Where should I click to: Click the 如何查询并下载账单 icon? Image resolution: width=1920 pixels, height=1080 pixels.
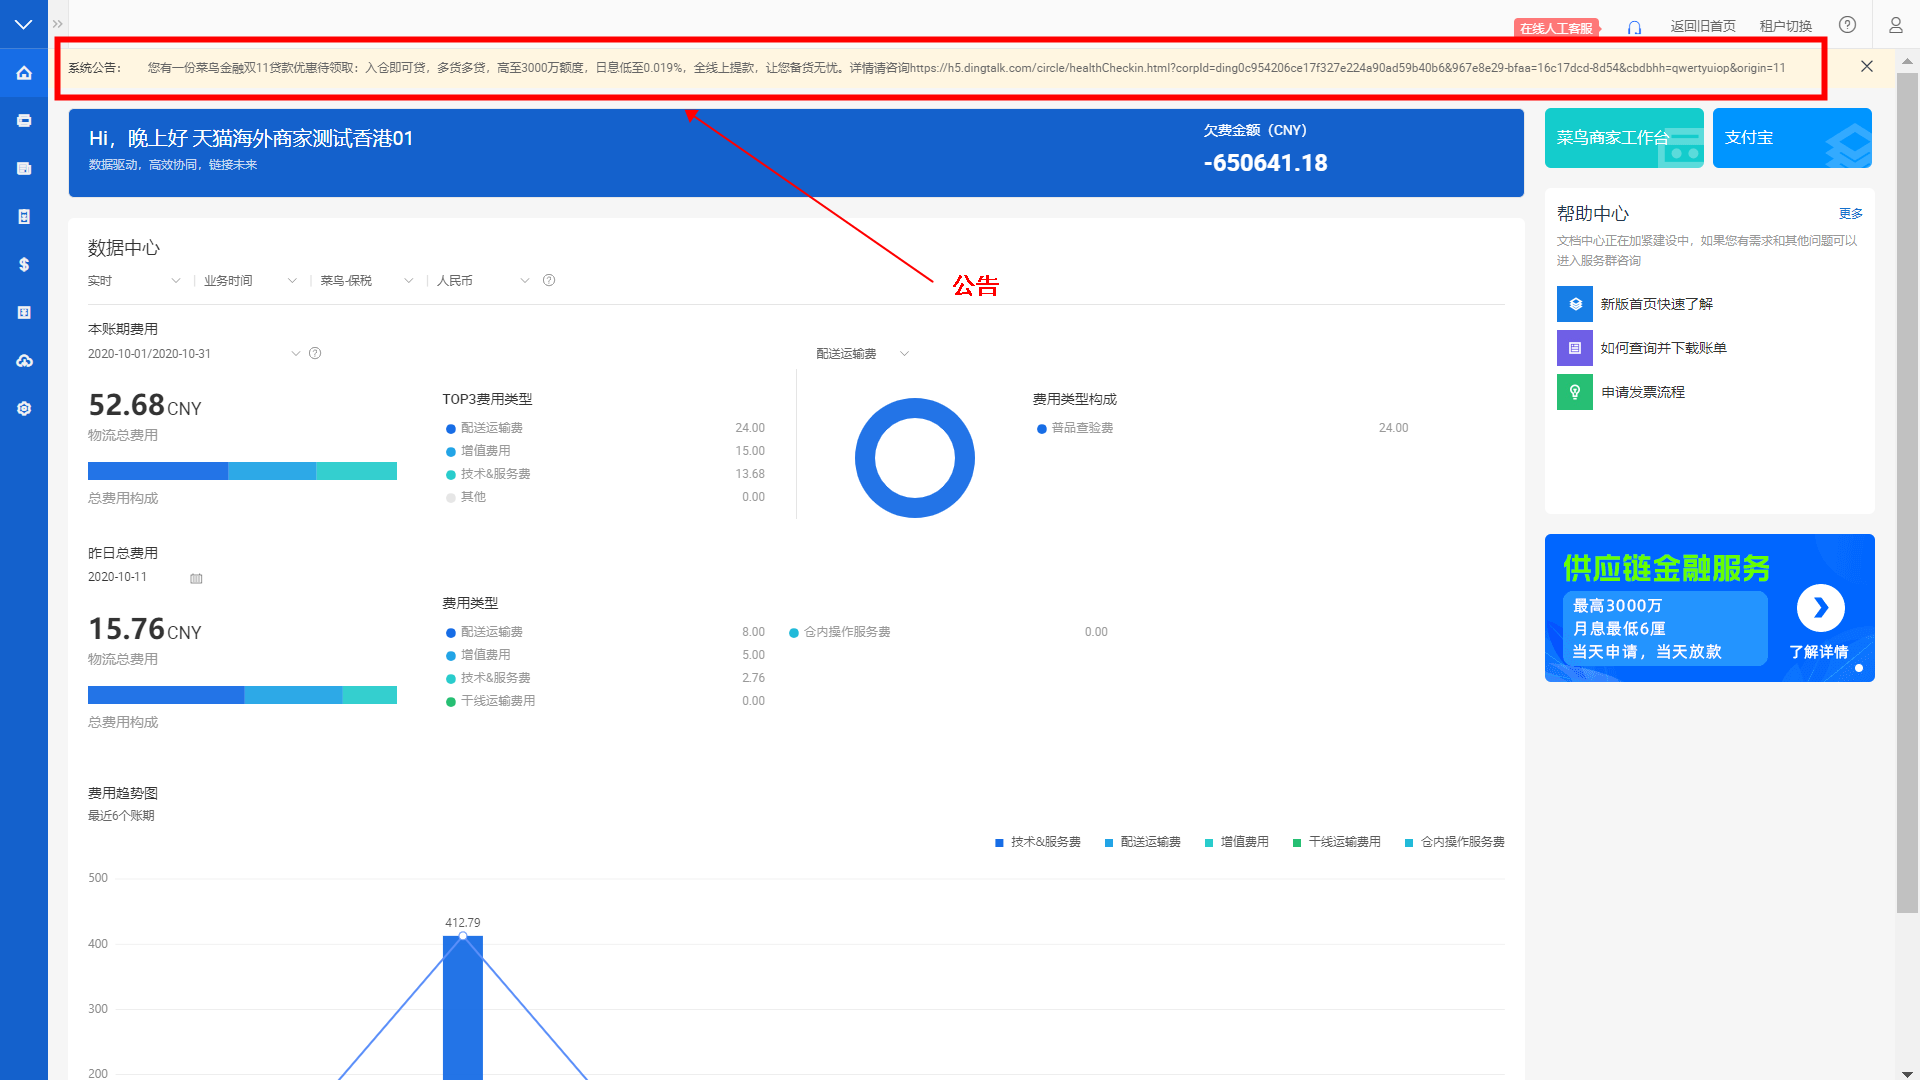(1574, 348)
